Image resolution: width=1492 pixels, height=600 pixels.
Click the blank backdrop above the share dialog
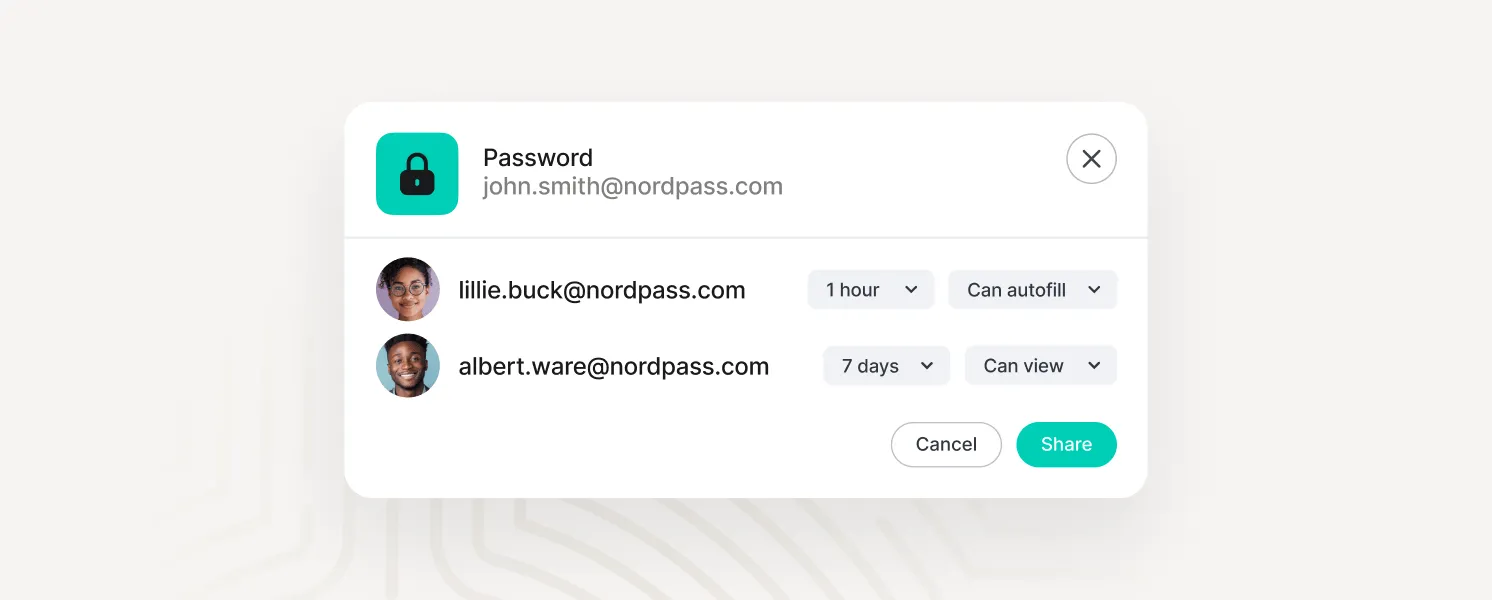(x=746, y=50)
